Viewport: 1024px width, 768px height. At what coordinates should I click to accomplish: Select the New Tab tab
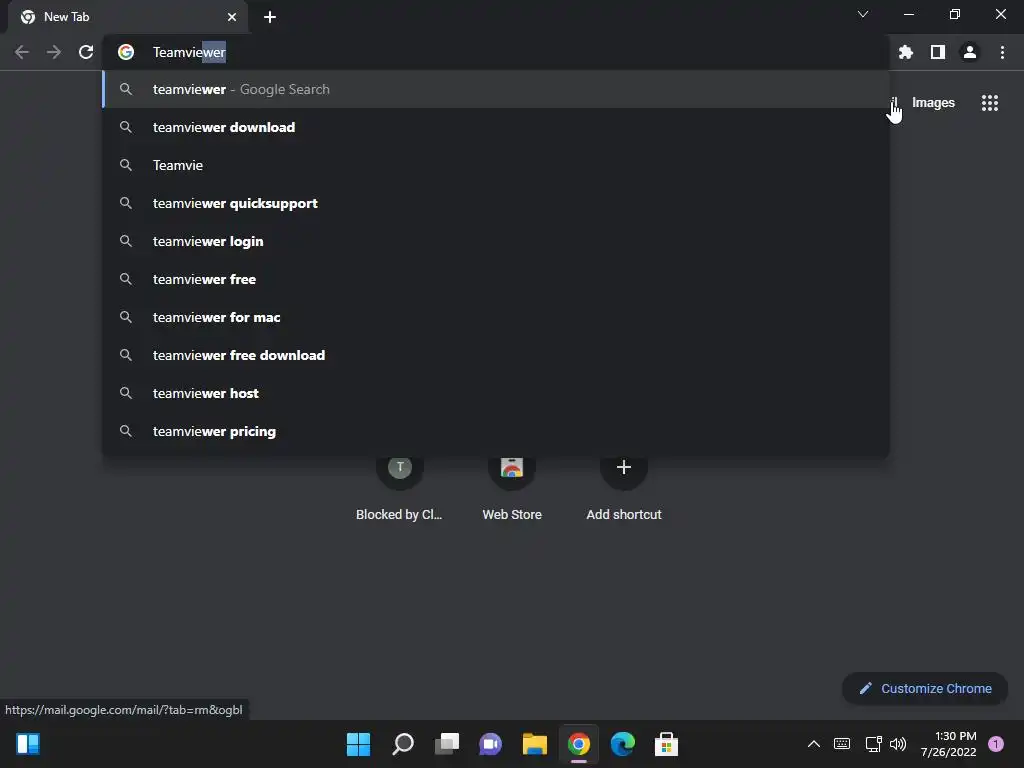128,17
